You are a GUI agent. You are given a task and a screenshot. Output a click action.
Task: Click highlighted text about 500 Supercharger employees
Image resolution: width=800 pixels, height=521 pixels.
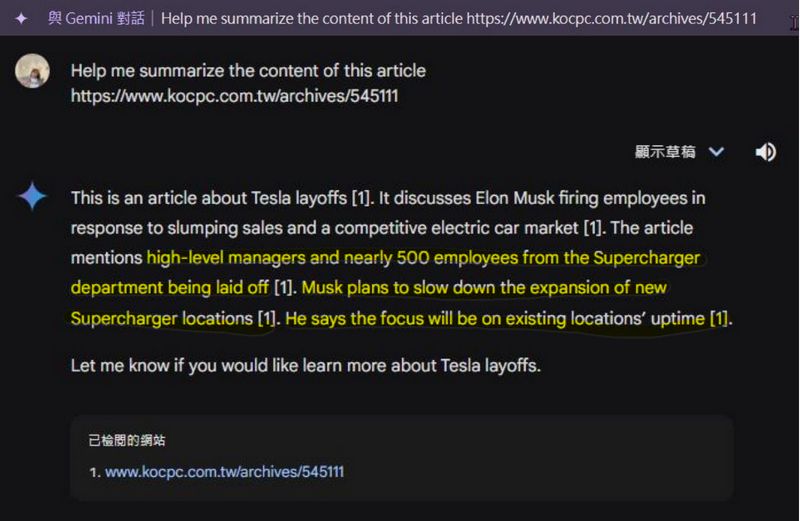(x=386, y=272)
